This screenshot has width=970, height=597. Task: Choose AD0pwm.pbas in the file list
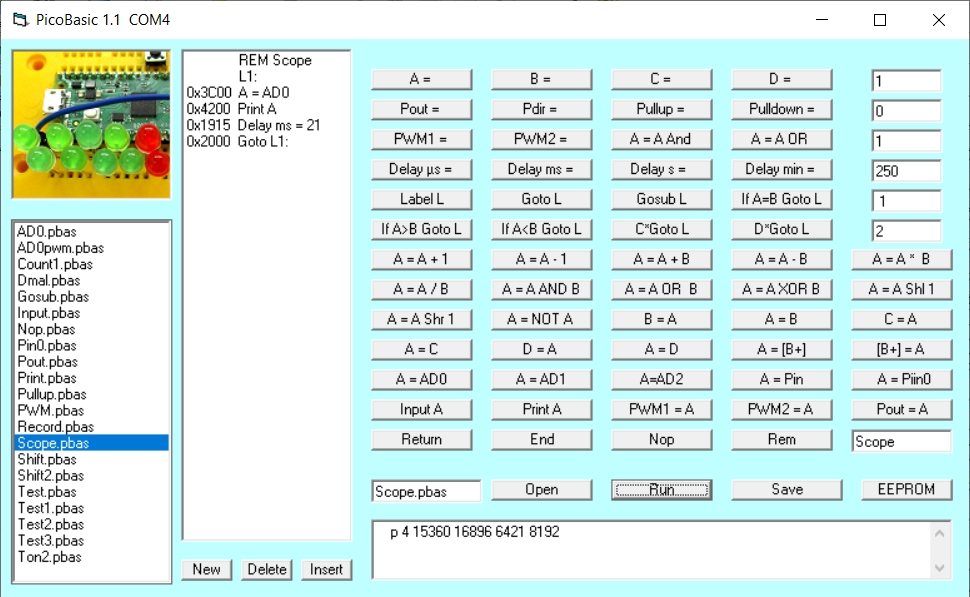point(60,248)
